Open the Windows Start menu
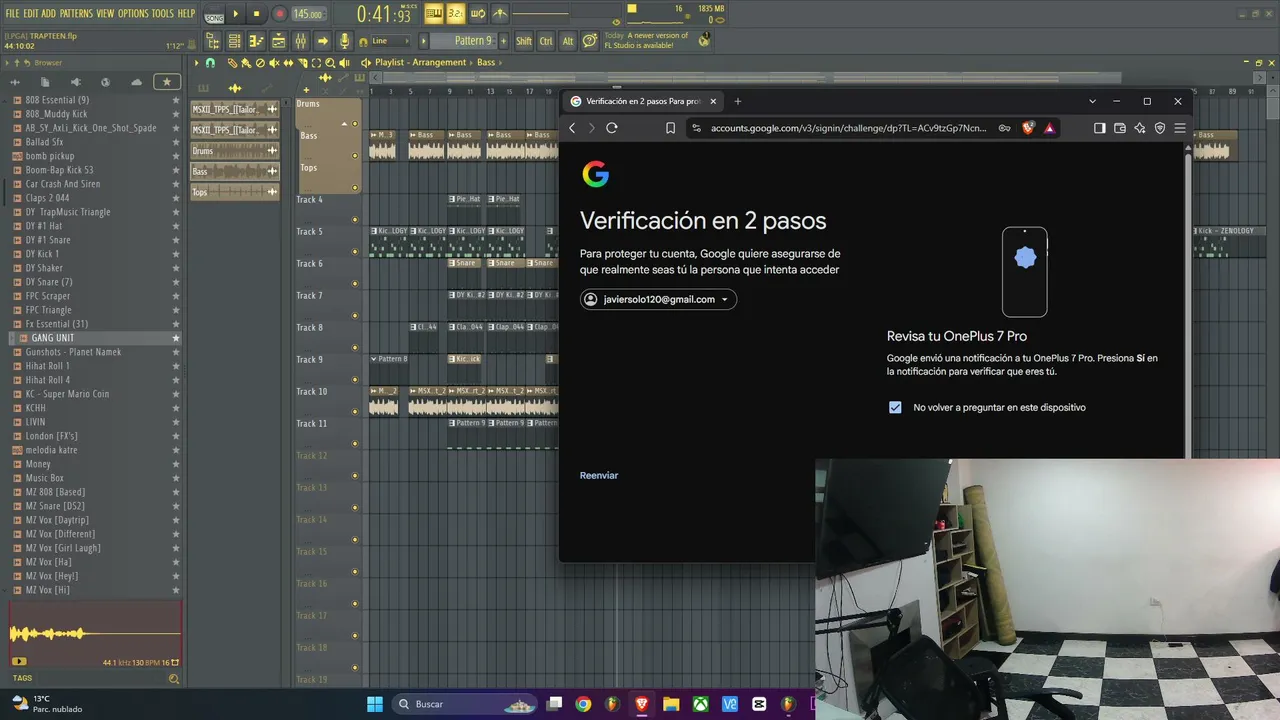 (x=375, y=704)
